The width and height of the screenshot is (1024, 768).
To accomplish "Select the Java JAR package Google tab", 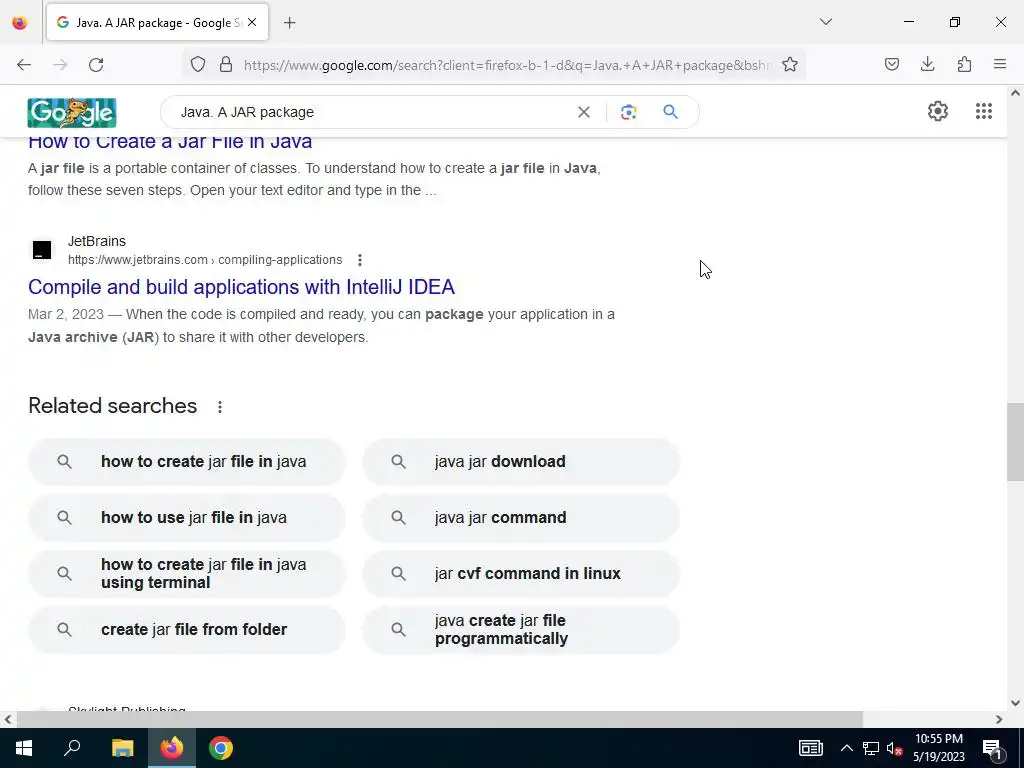I will pos(157,22).
